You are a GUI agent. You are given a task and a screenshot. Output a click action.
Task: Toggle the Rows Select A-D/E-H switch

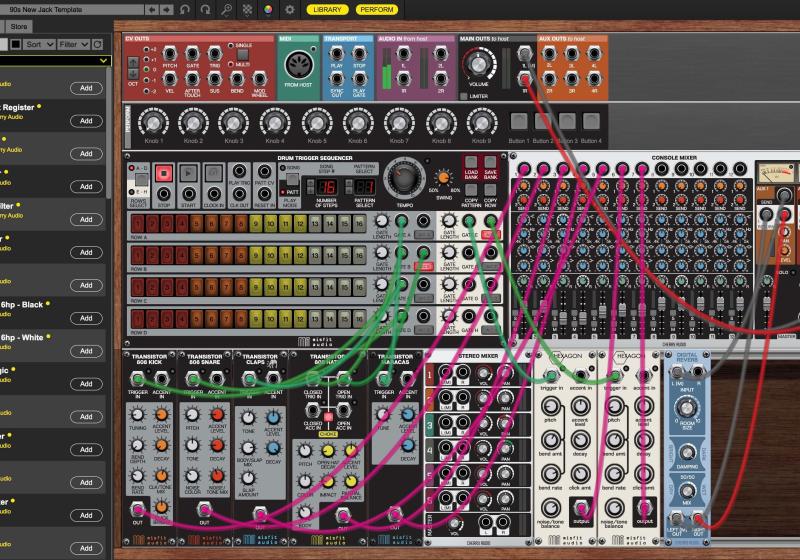[141, 180]
